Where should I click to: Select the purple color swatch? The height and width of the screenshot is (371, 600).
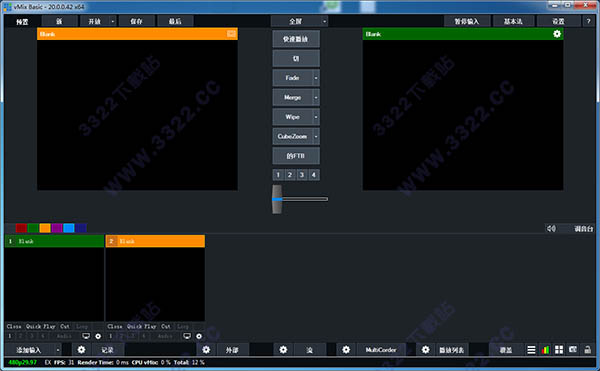click(x=57, y=228)
